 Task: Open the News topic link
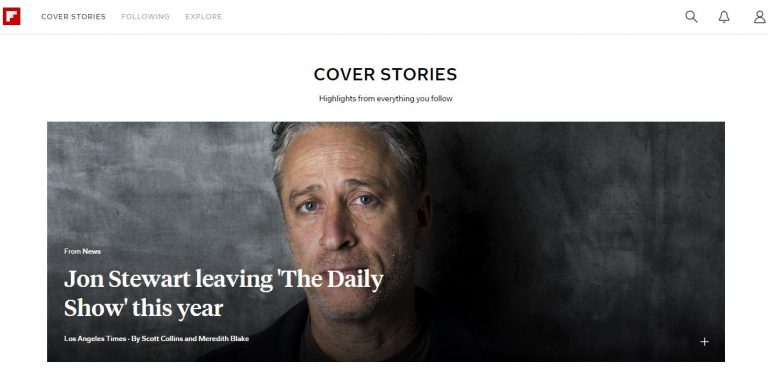[92, 251]
